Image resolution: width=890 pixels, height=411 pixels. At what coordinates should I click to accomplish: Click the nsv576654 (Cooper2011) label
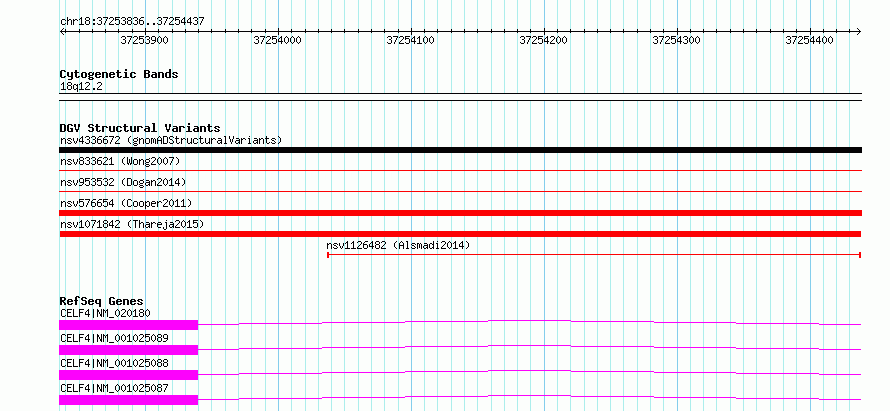click(126, 203)
